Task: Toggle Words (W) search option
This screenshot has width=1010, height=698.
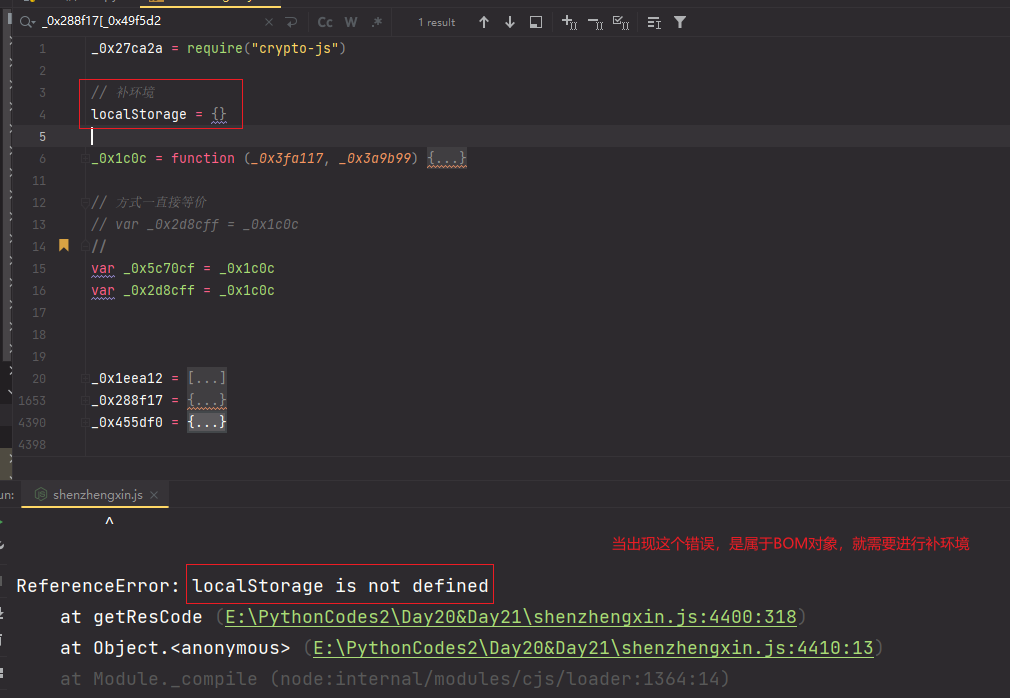Action: click(351, 22)
